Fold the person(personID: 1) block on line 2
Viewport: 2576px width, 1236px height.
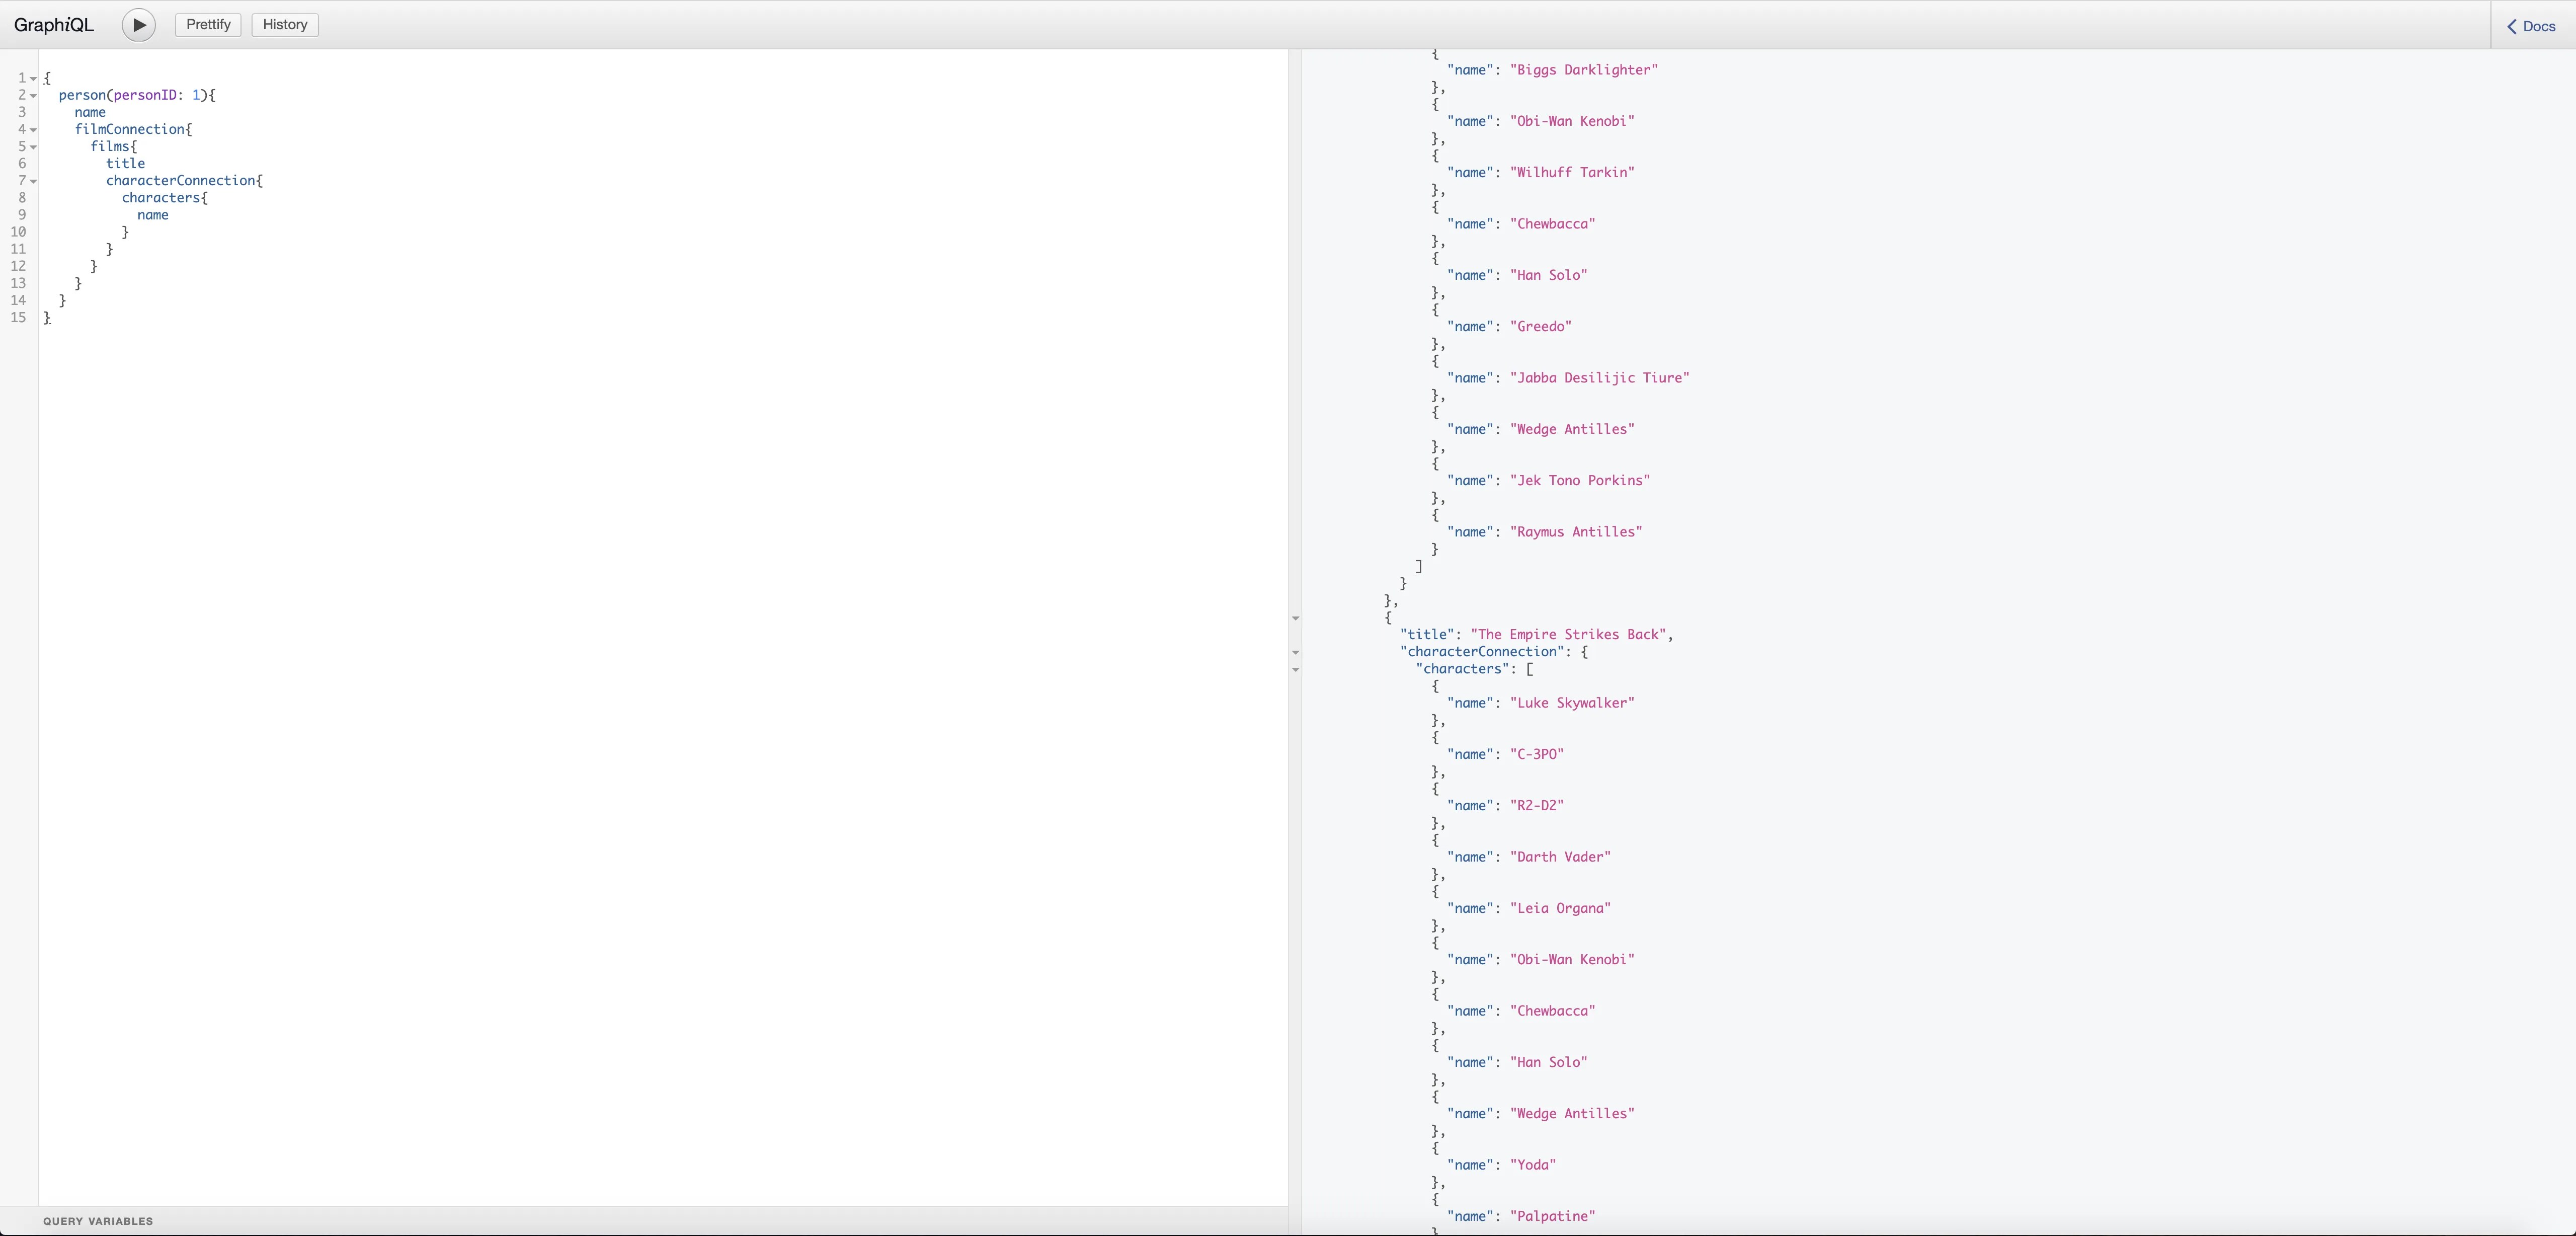33,95
